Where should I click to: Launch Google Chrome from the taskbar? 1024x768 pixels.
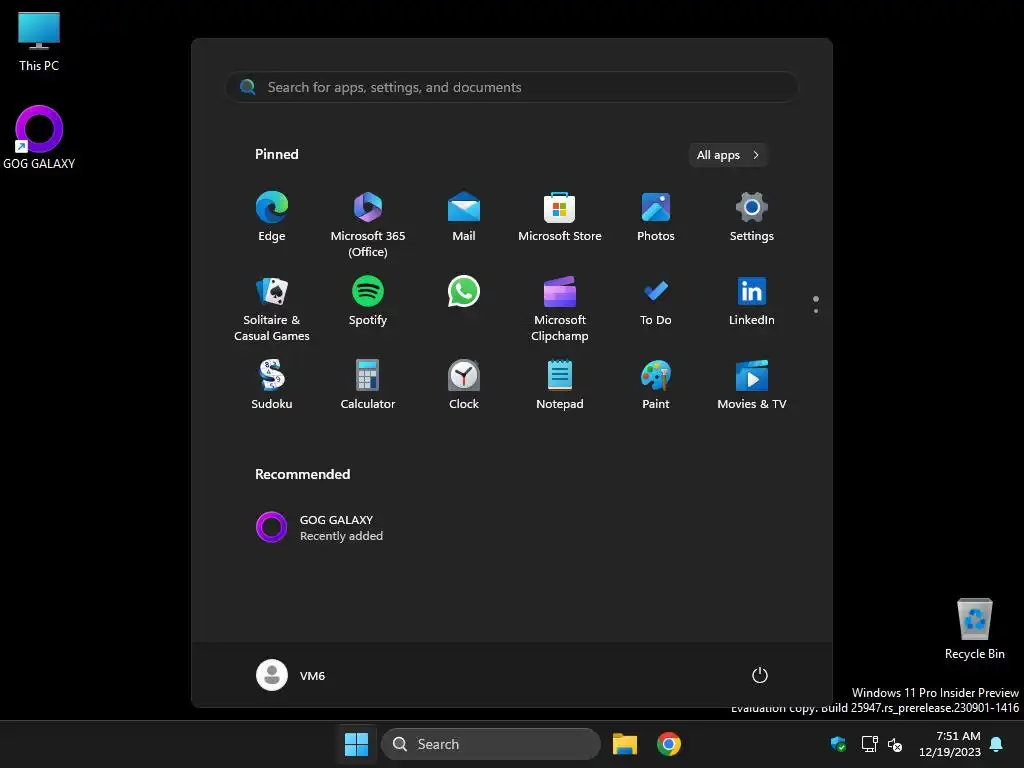tap(669, 744)
